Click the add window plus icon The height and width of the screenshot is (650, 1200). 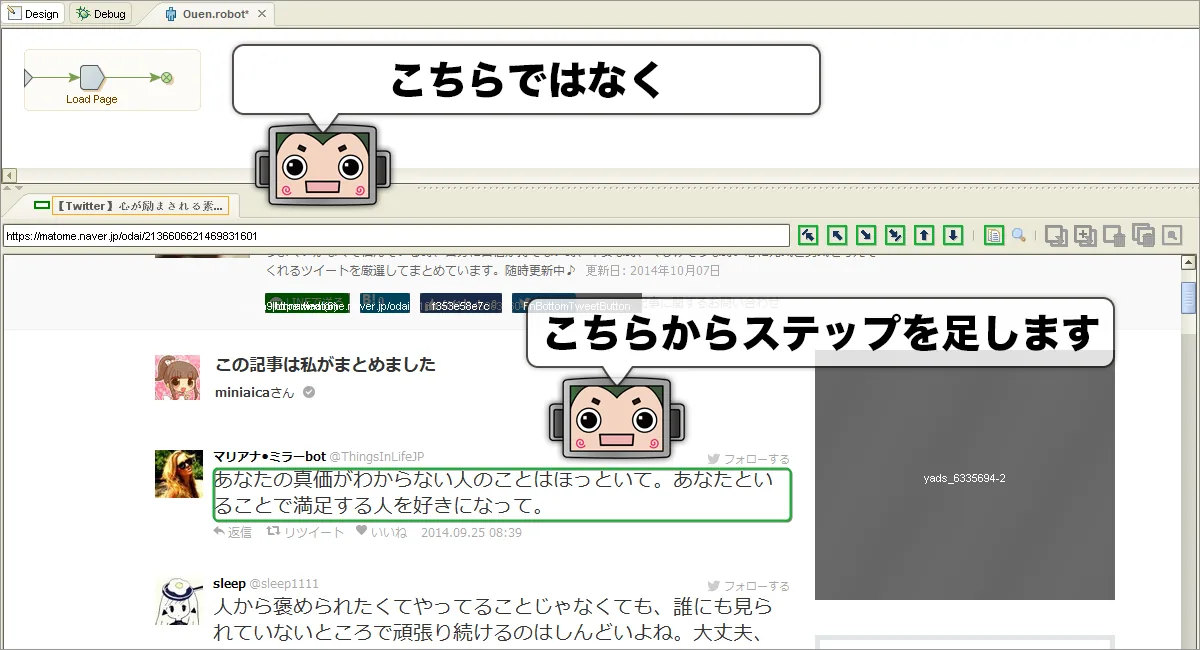[1086, 236]
